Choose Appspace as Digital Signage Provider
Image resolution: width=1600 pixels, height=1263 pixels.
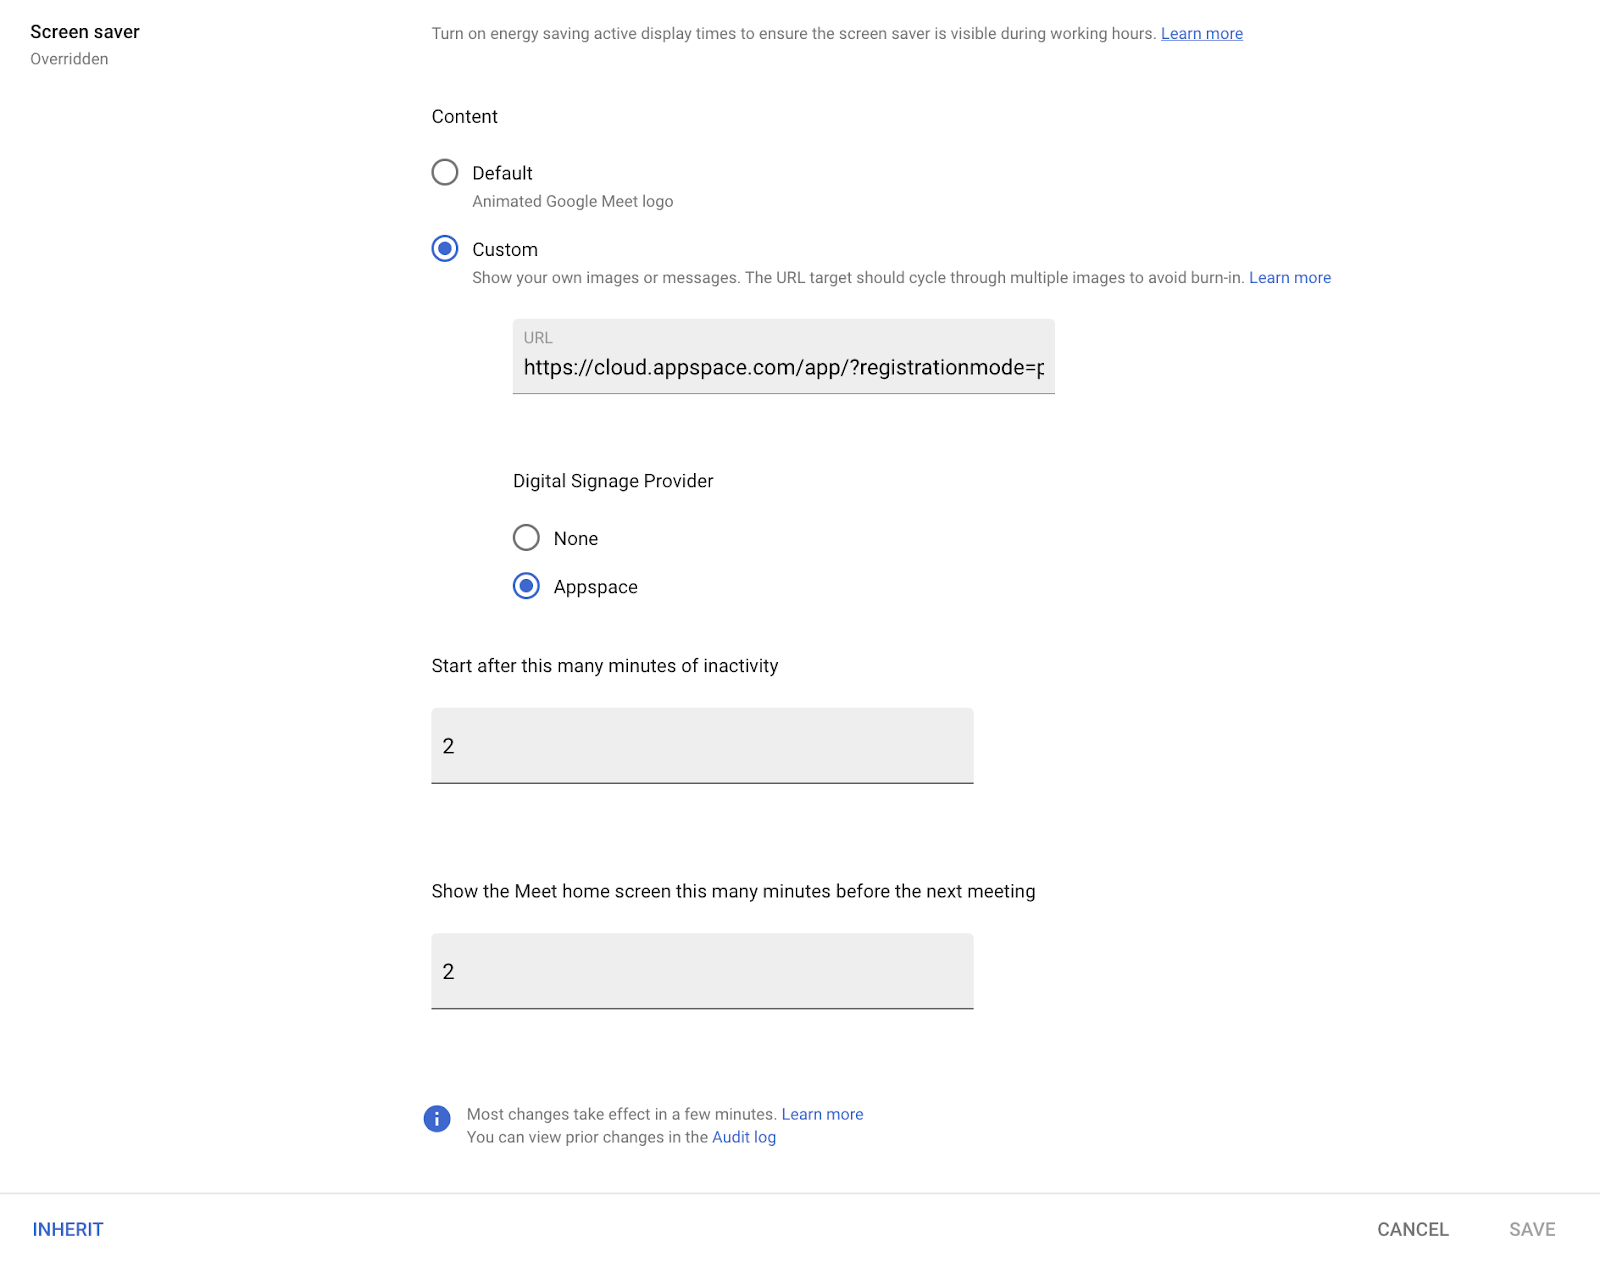pos(526,586)
